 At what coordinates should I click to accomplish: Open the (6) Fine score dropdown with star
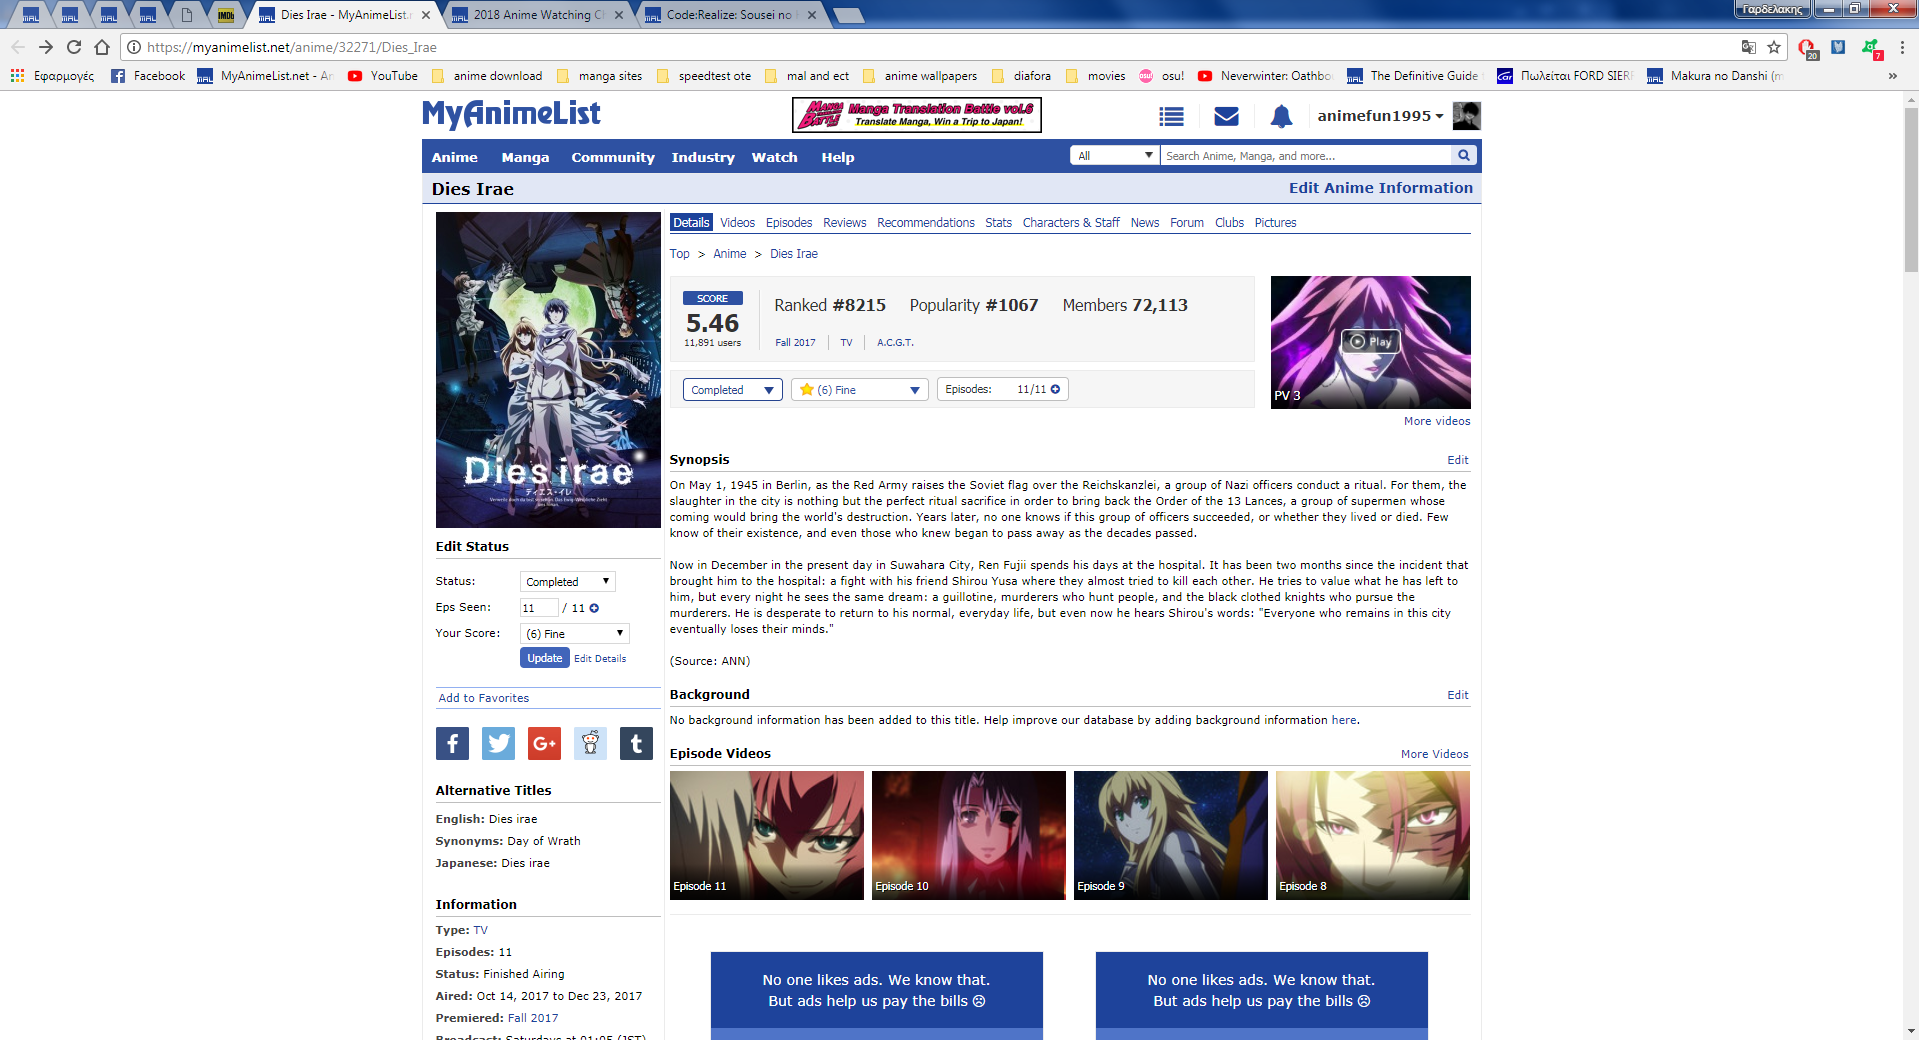[860, 390]
